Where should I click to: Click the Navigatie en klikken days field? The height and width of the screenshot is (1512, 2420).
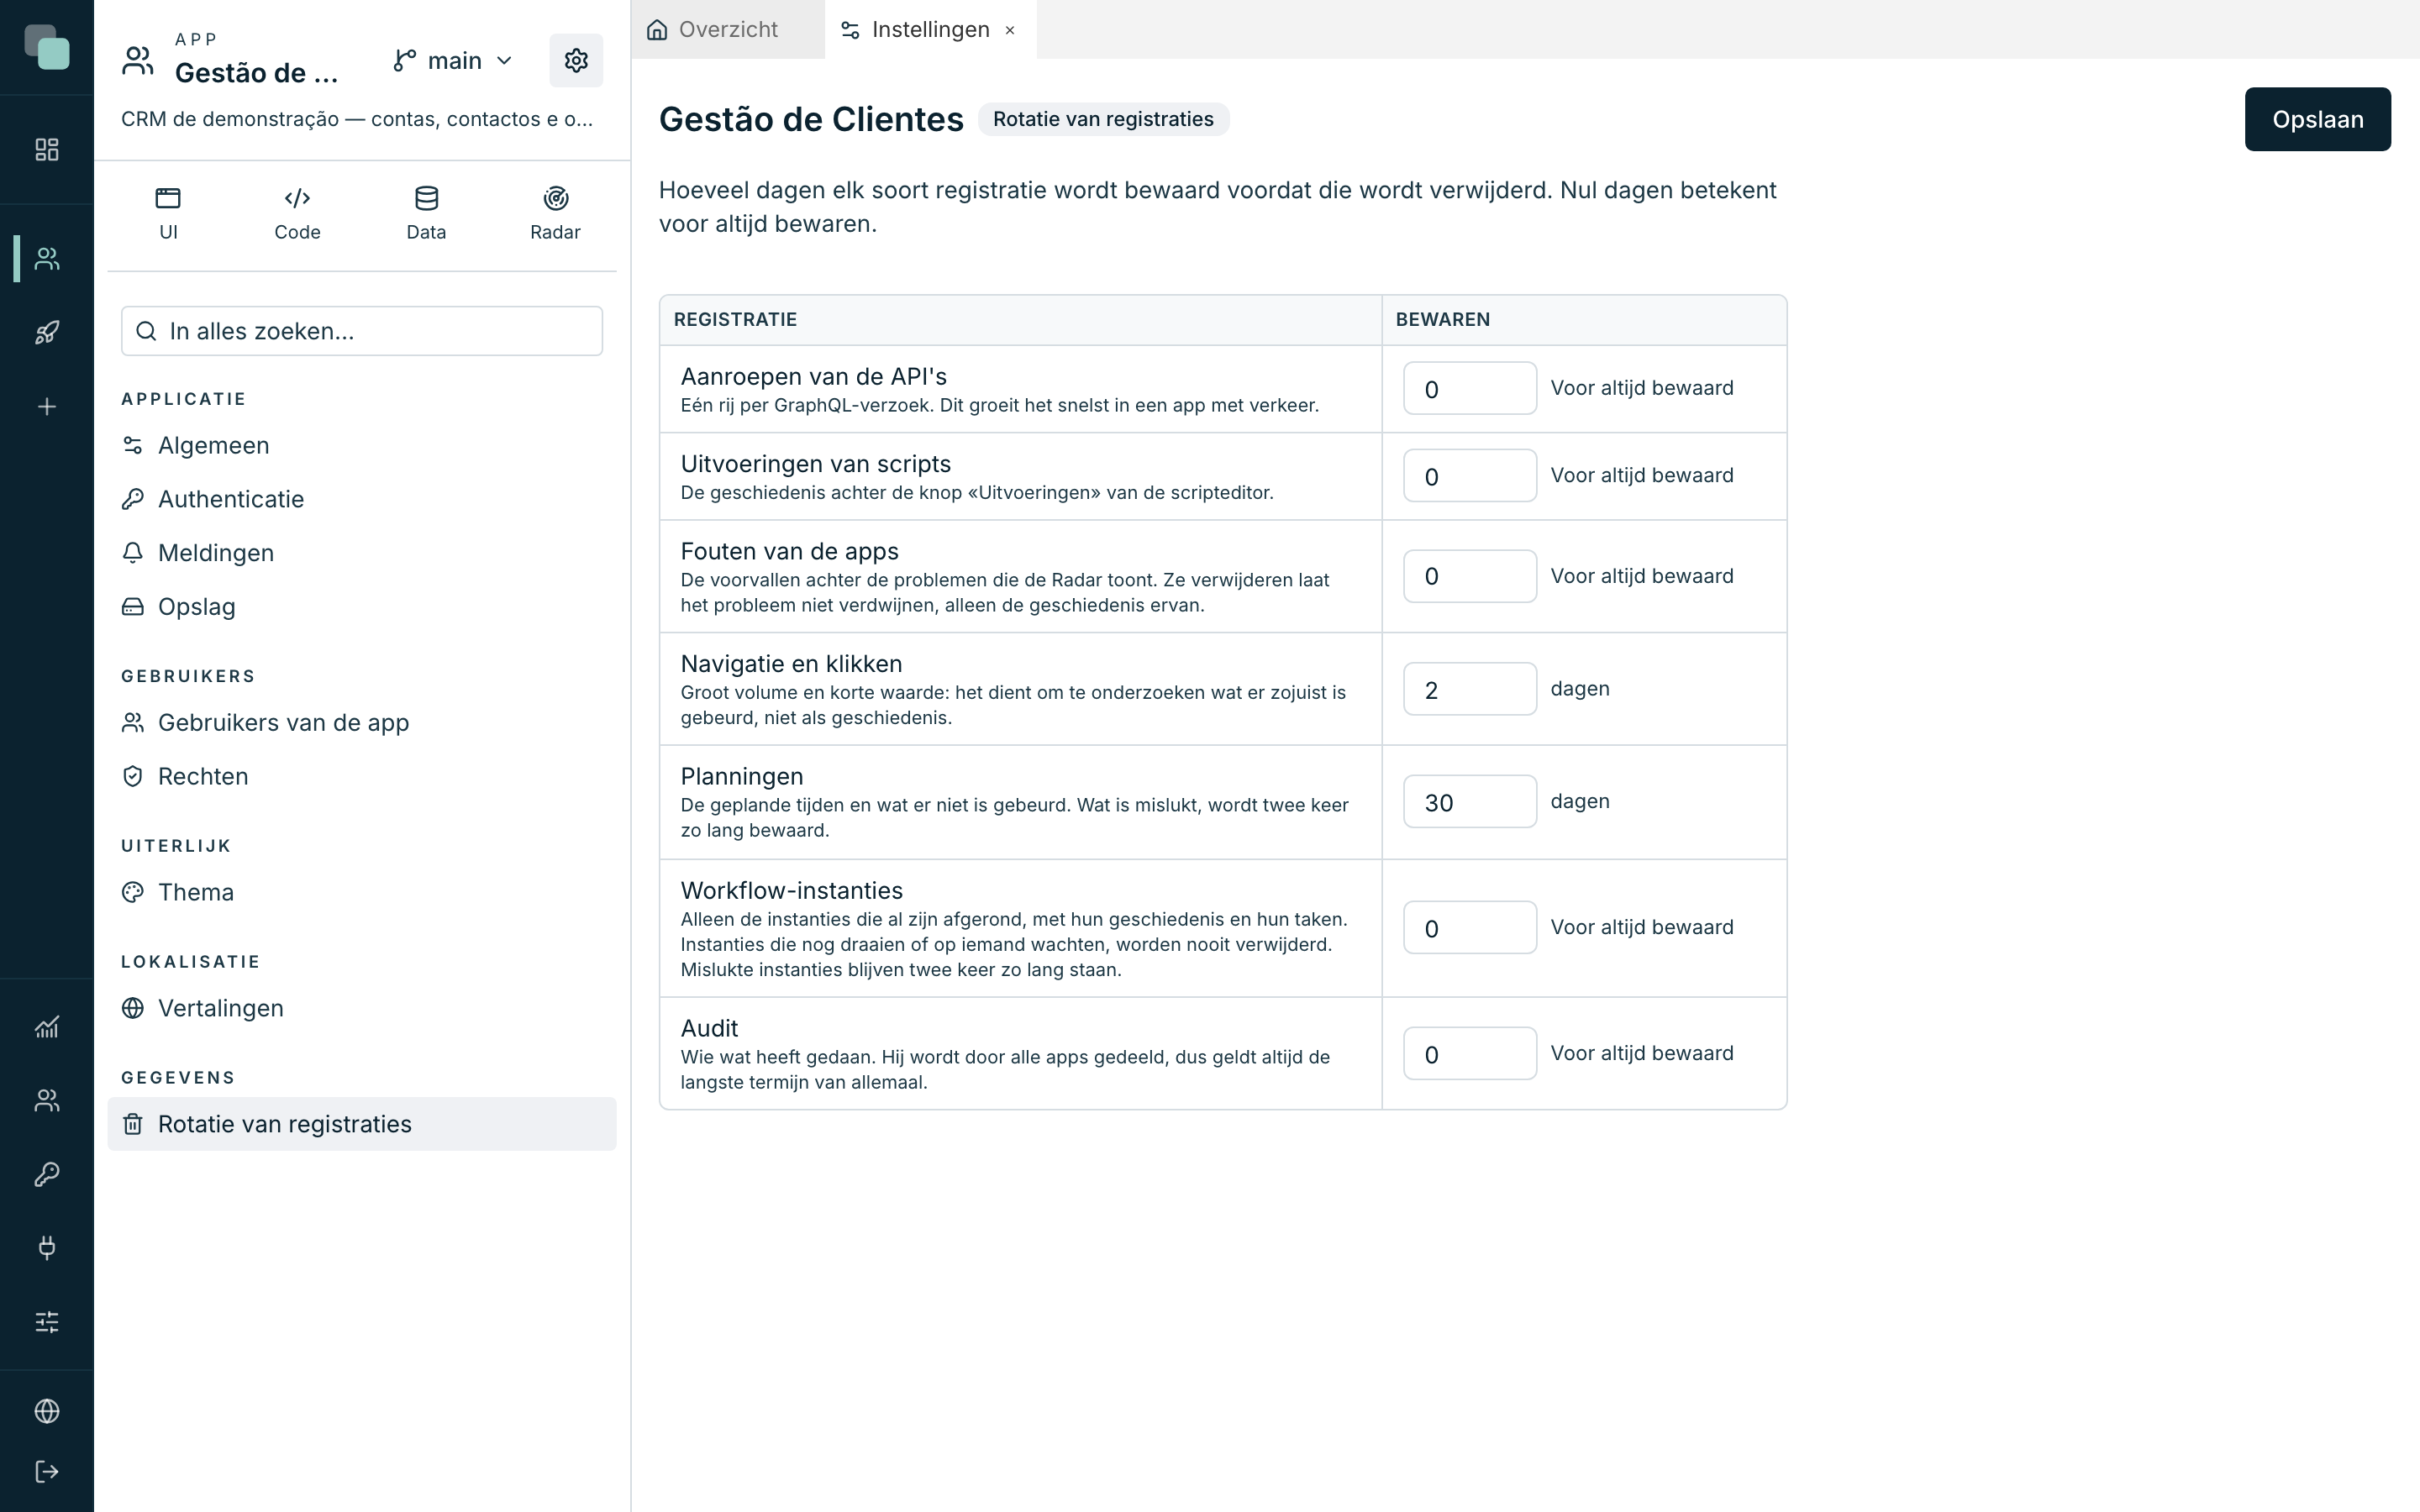point(1469,689)
